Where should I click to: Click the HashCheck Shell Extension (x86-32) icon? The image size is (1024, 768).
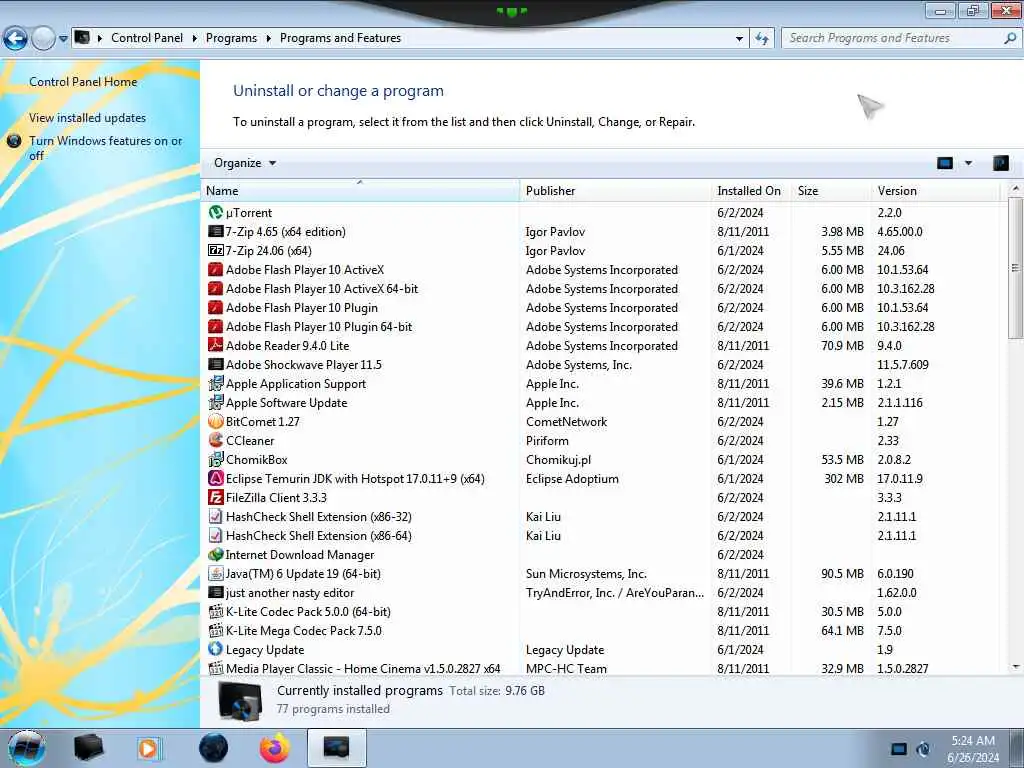point(216,516)
